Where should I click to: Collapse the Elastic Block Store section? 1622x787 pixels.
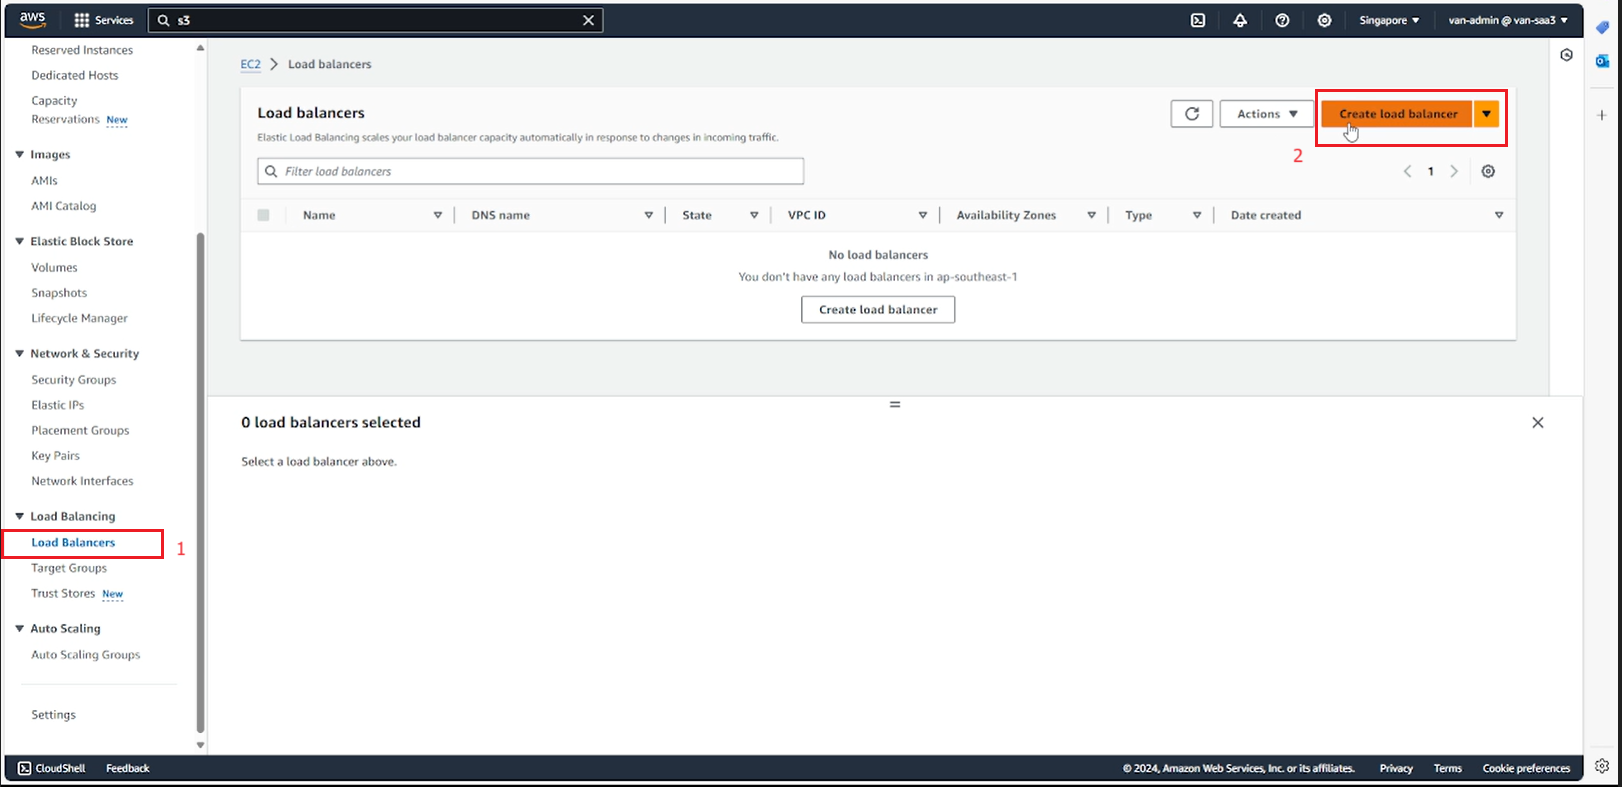point(19,241)
